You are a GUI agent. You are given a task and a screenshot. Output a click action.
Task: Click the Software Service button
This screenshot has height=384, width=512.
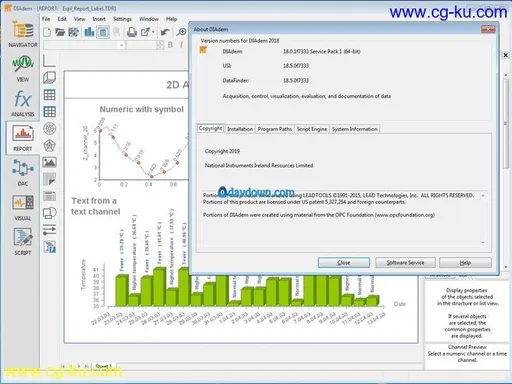point(405,263)
